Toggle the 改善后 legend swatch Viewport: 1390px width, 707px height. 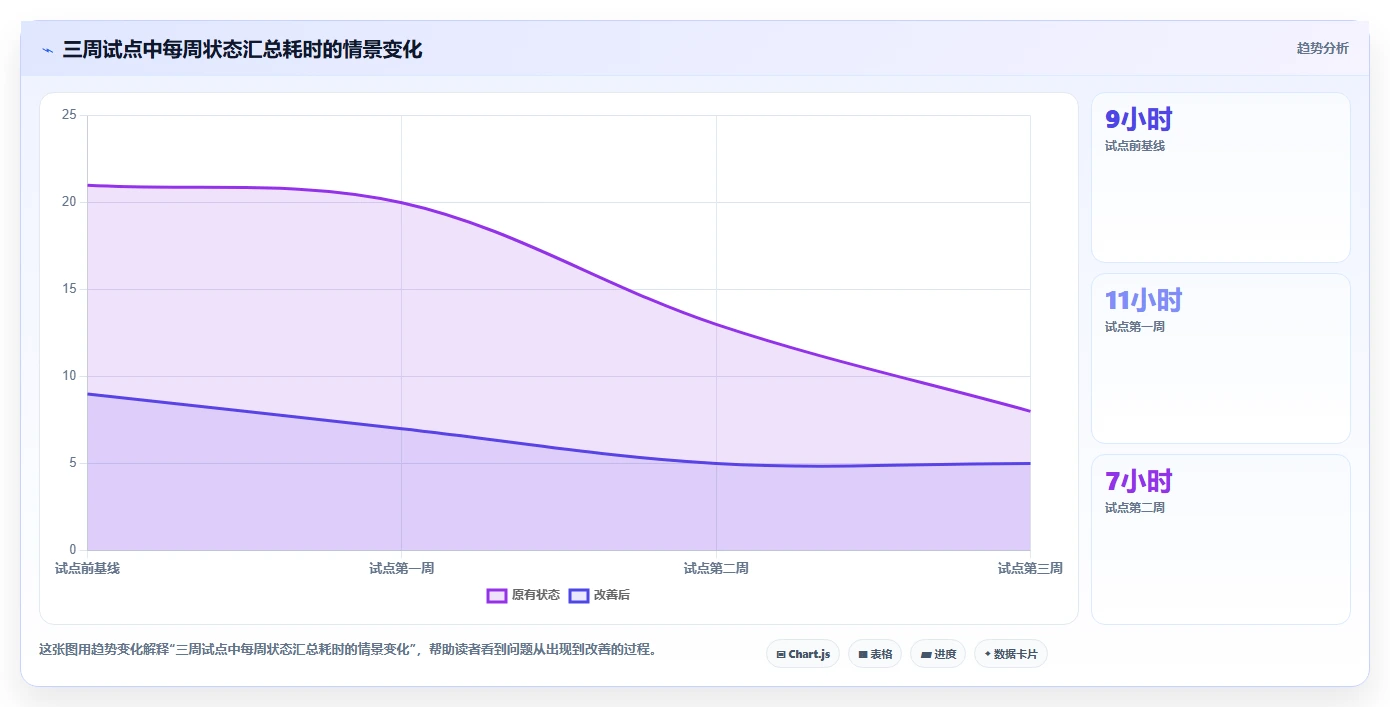(x=579, y=595)
